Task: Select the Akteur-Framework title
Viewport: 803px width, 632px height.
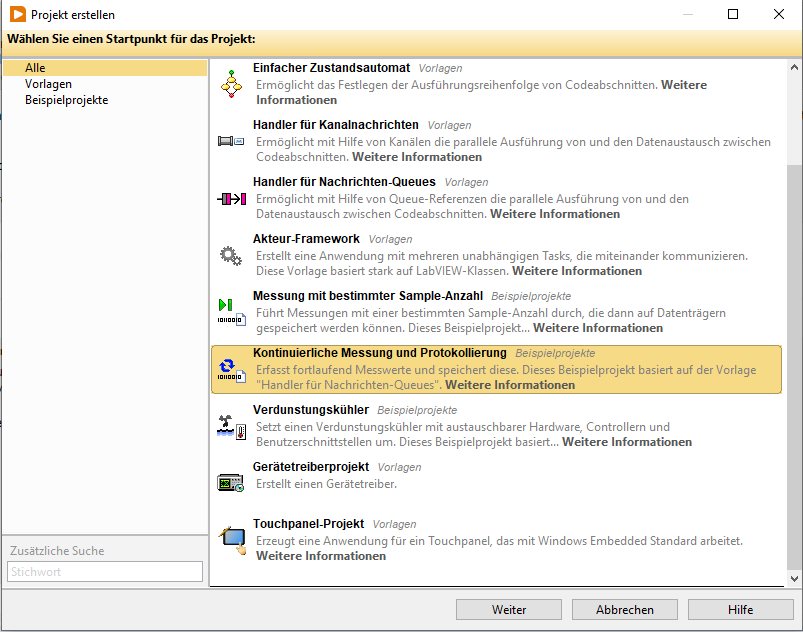Action: 306,239
